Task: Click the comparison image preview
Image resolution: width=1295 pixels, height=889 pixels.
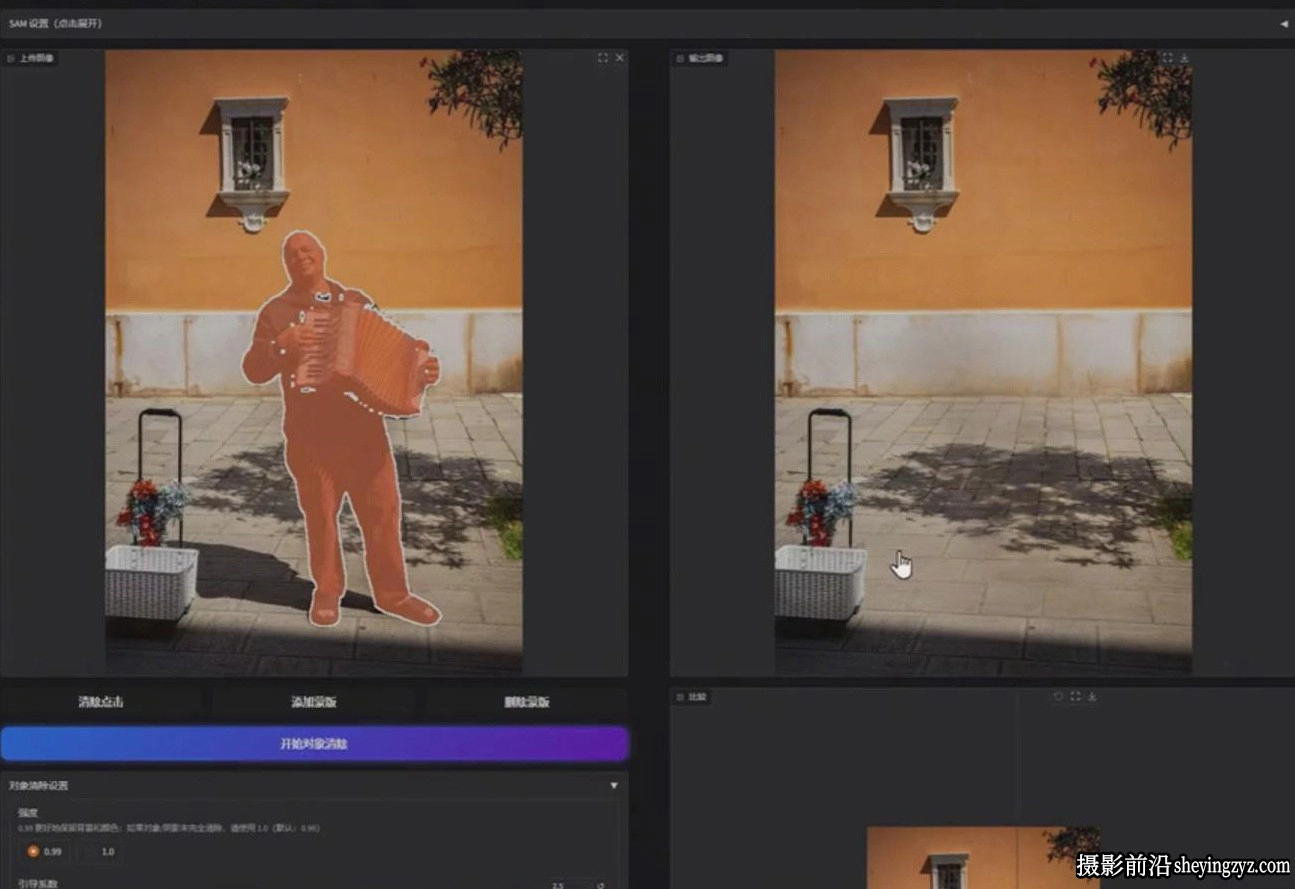Action: pos(983,857)
